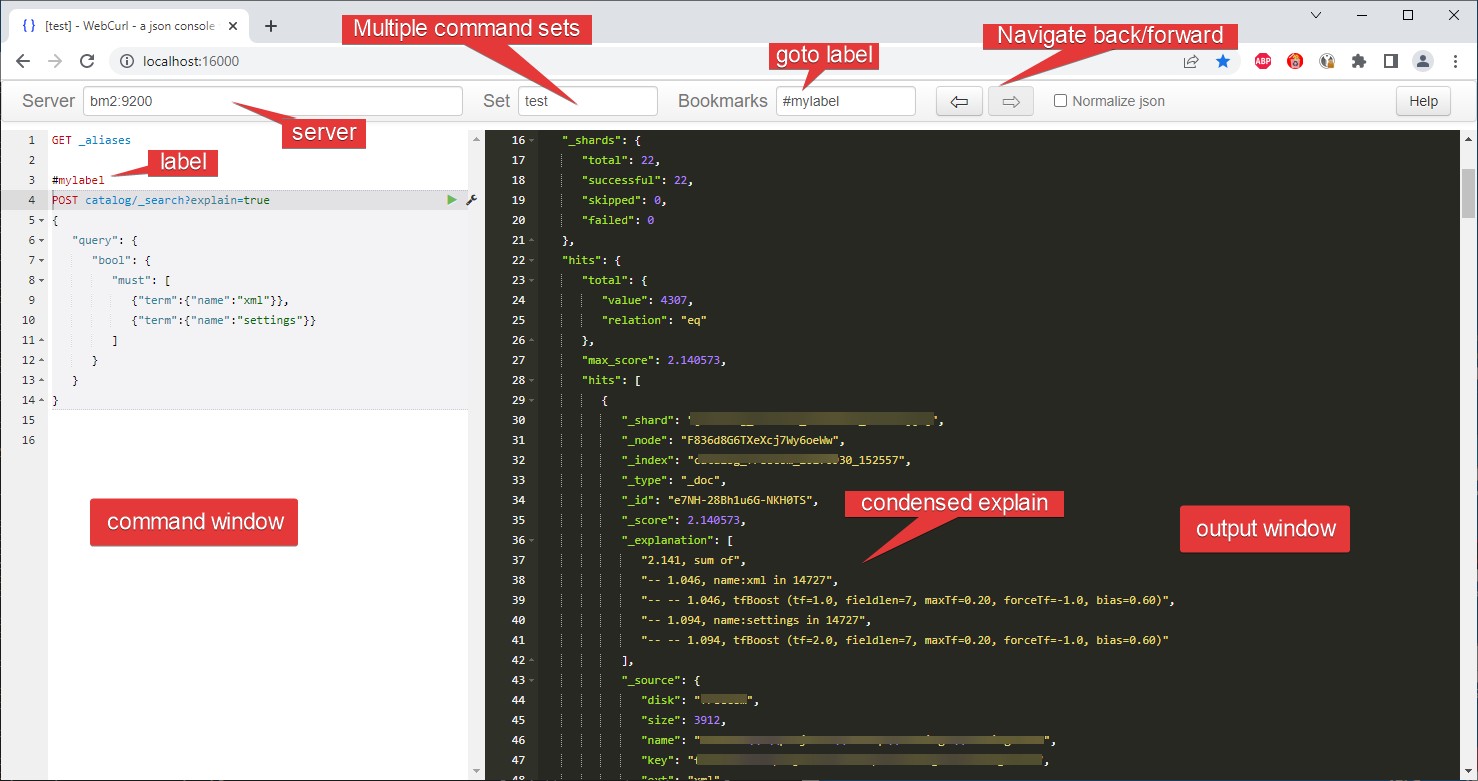This screenshot has width=1478, height=781.
Task: Click the "failed": 0 output line
Action: pyautogui.click(x=618, y=220)
